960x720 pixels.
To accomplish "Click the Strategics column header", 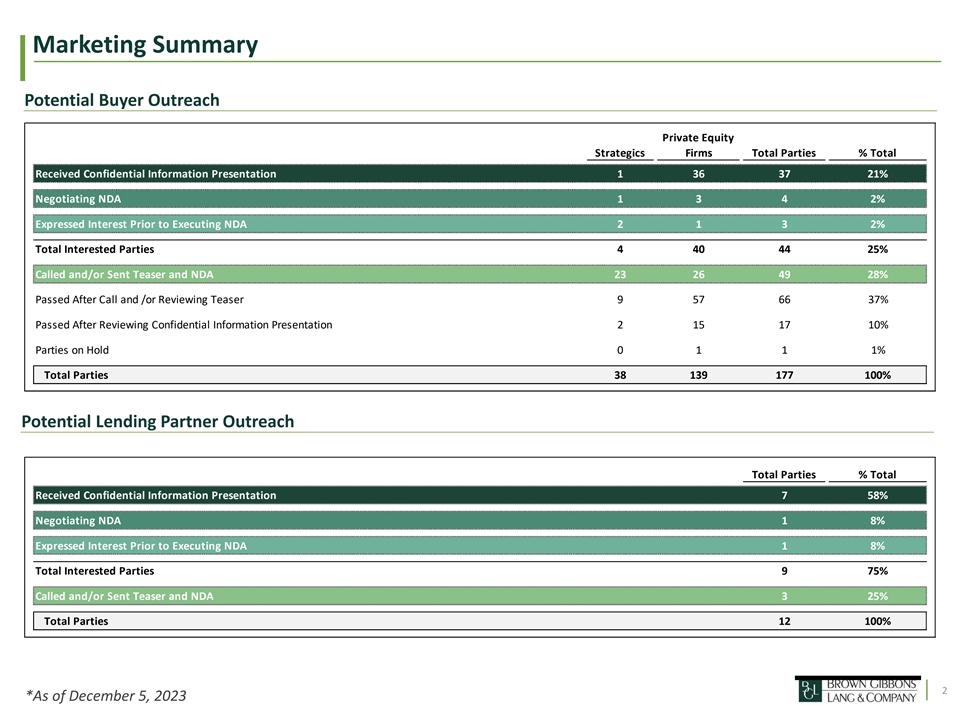I will pos(620,153).
